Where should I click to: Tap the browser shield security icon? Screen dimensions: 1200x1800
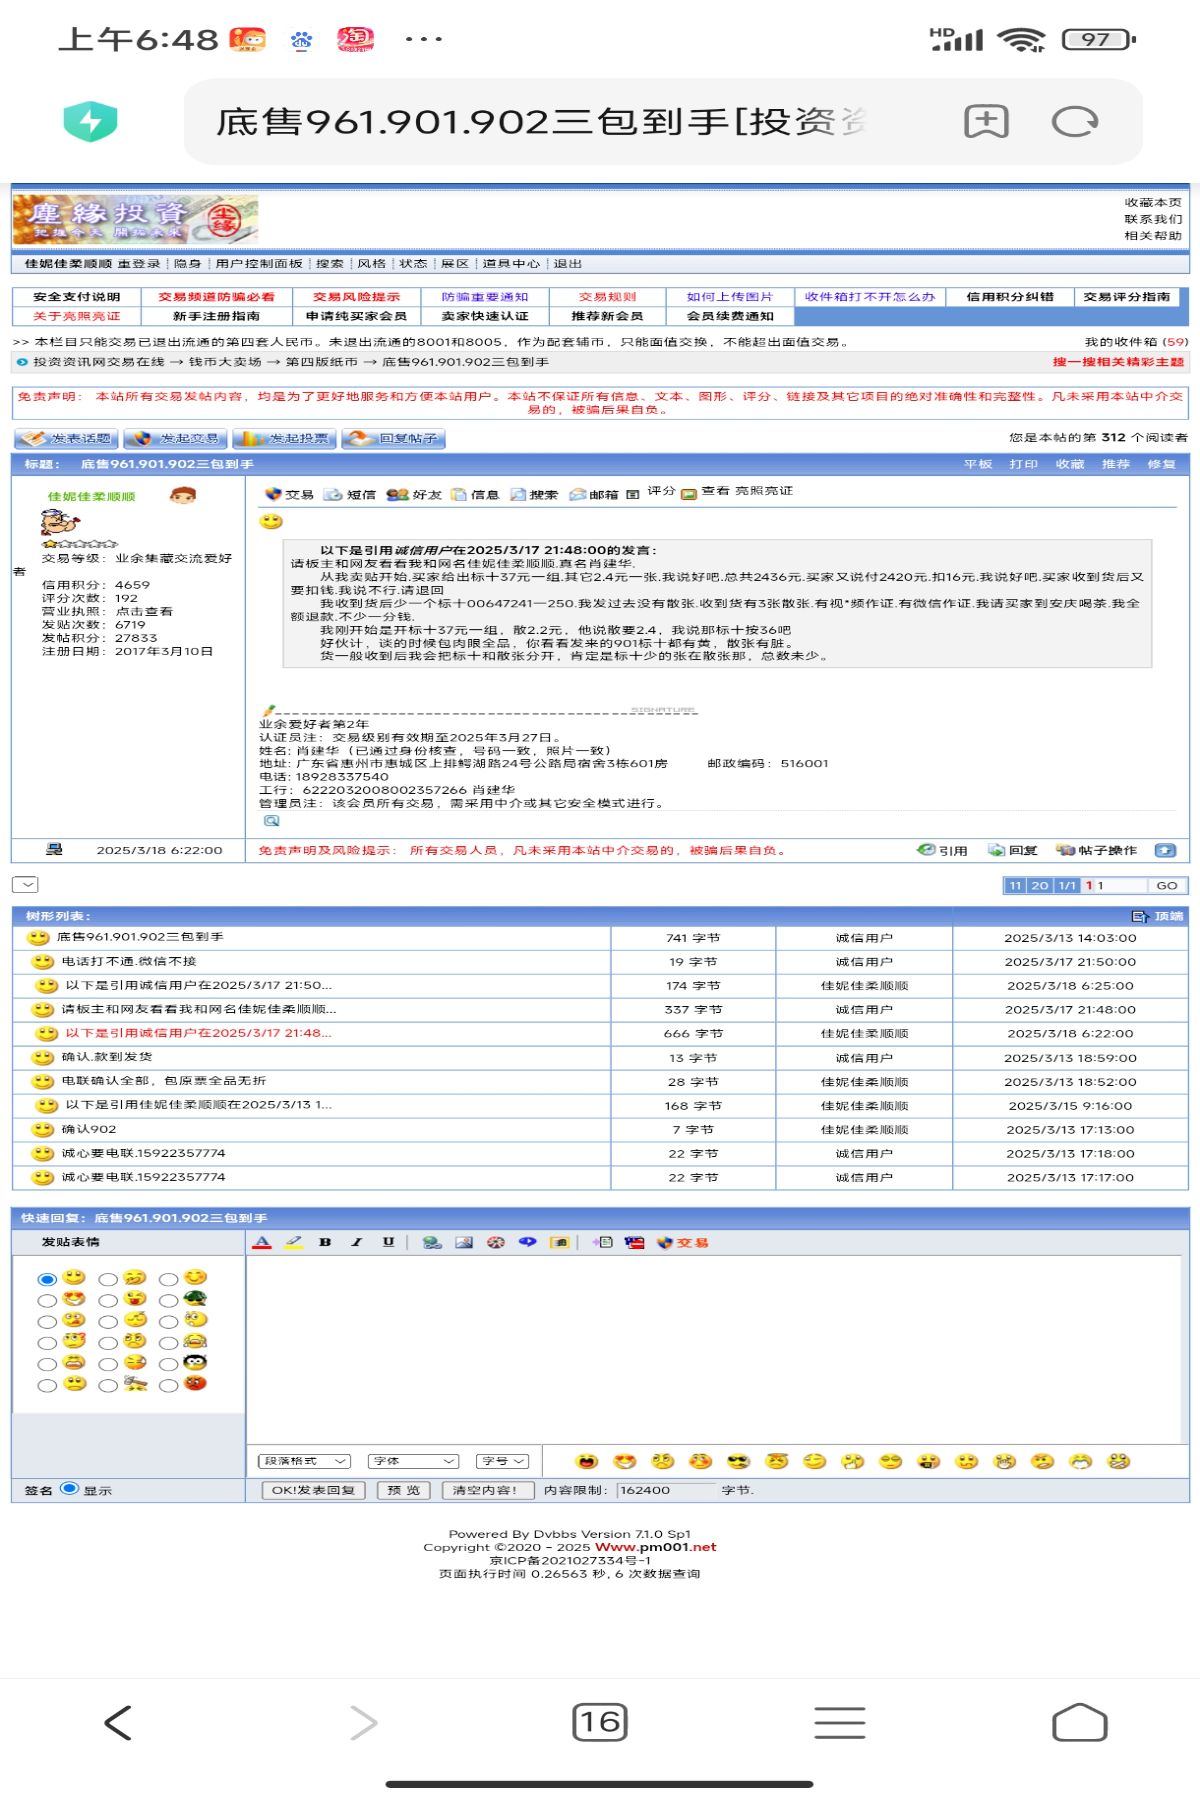click(x=90, y=122)
